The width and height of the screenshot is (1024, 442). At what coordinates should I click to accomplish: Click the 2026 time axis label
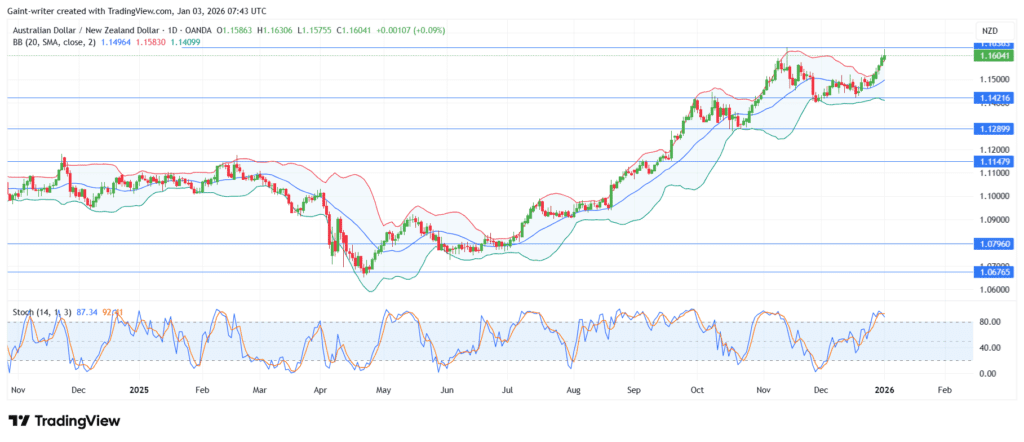(x=884, y=390)
